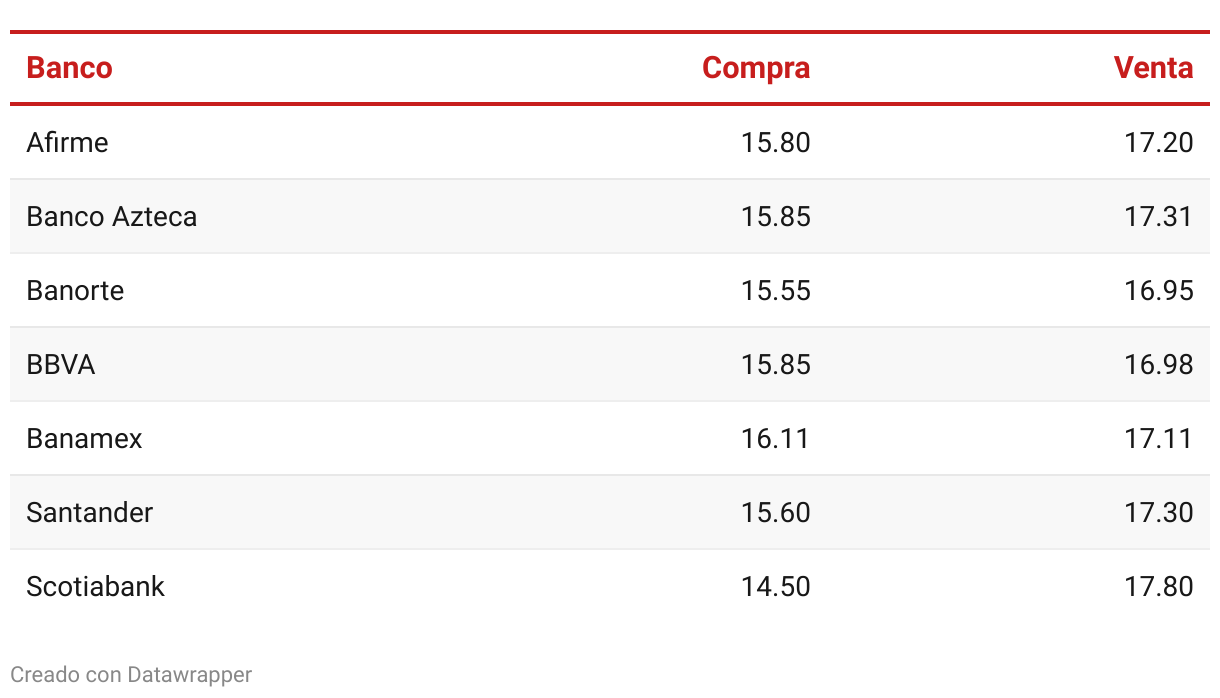Select Scotiabank's compra value 14.50

click(x=776, y=586)
